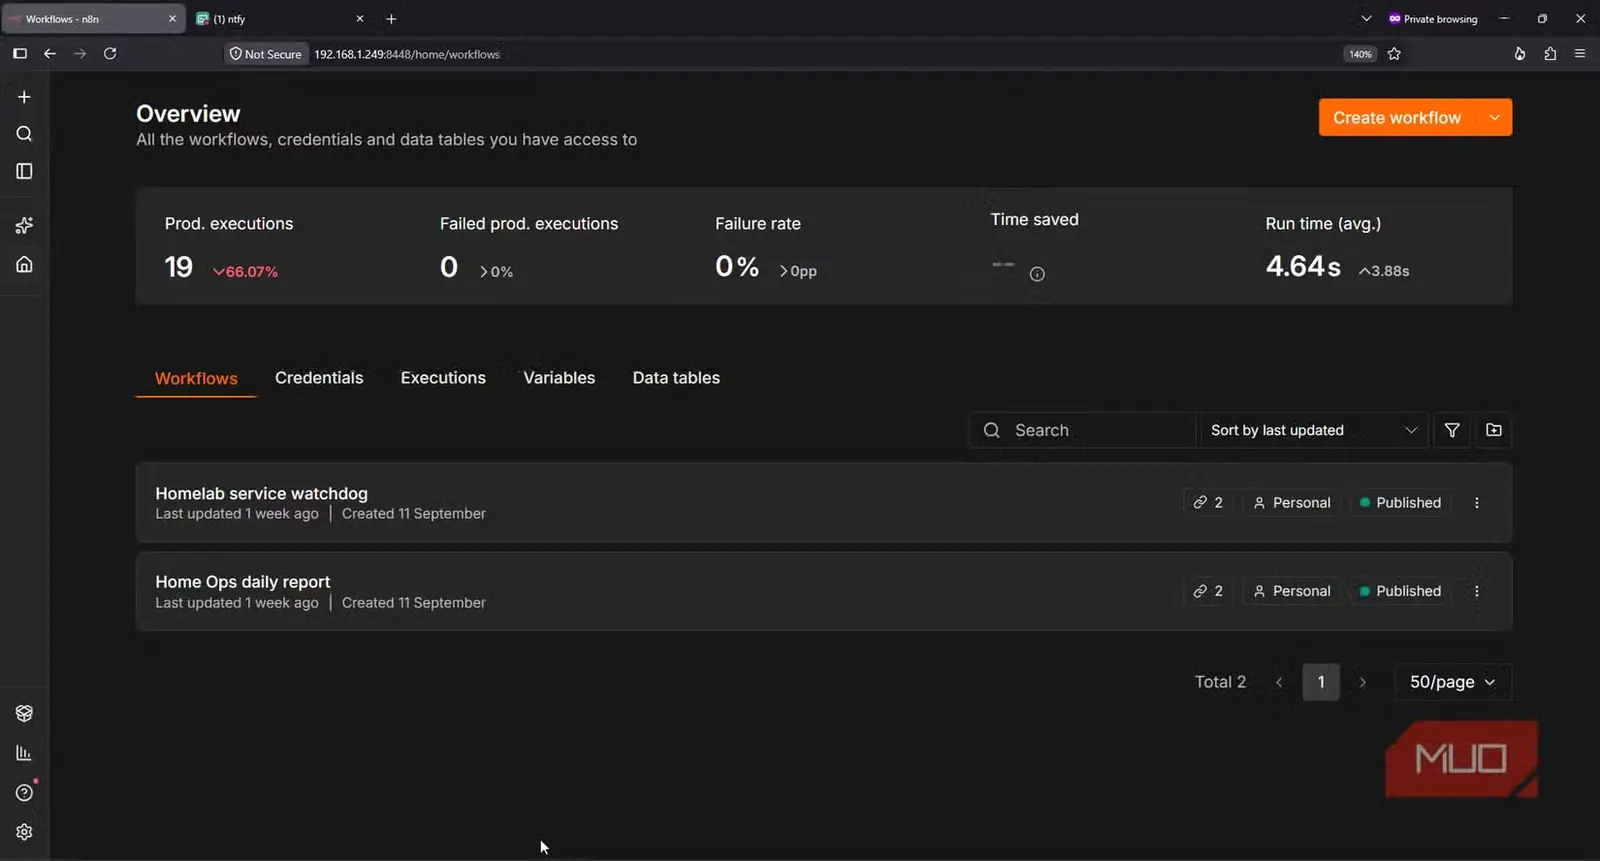Click the add folder icon
Screen dimensions: 1600x861
click(x=1494, y=430)
